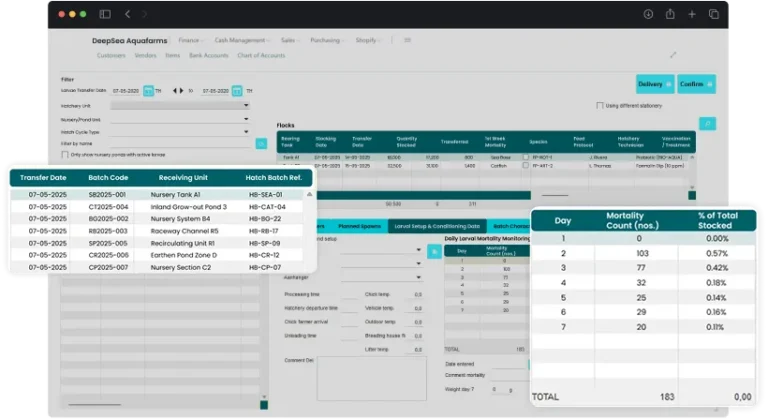
Task: Open calendar picker for start transfer date
Action: click(148, 91)
